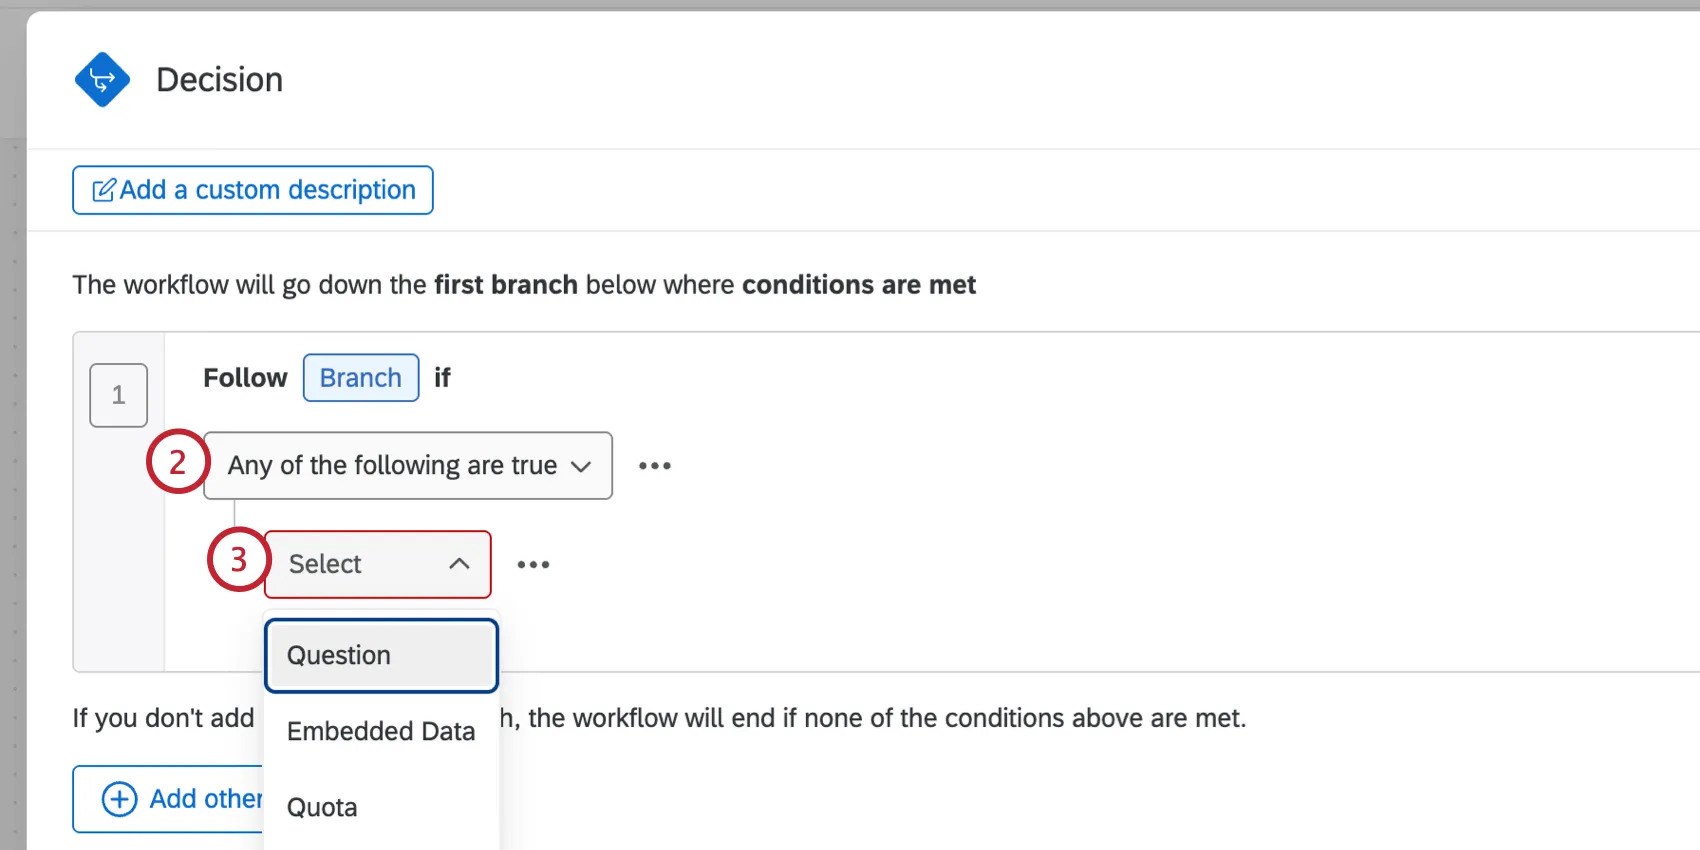The image size is (1700, 850).
Task: Click the upward chevron on the Select field
Action: [x=459, y=564]
